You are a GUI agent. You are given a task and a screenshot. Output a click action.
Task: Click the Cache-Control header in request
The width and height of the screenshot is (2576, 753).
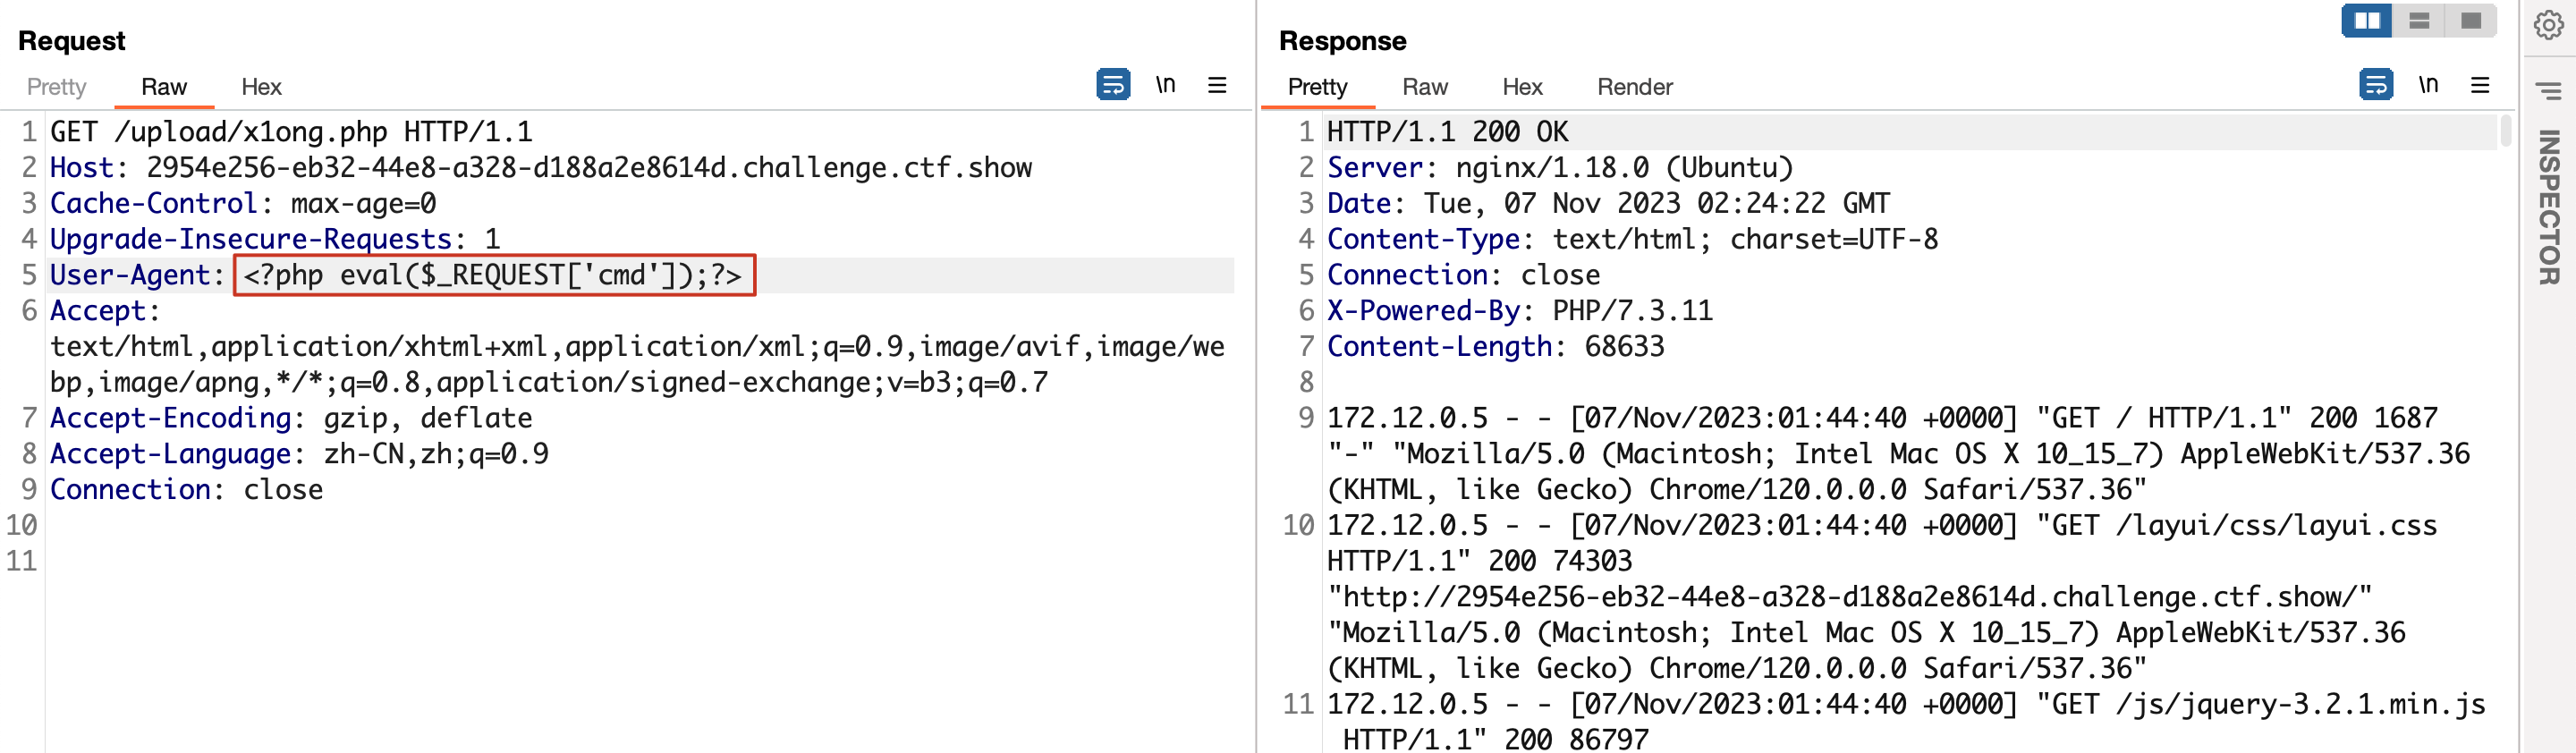click(243, 204)
